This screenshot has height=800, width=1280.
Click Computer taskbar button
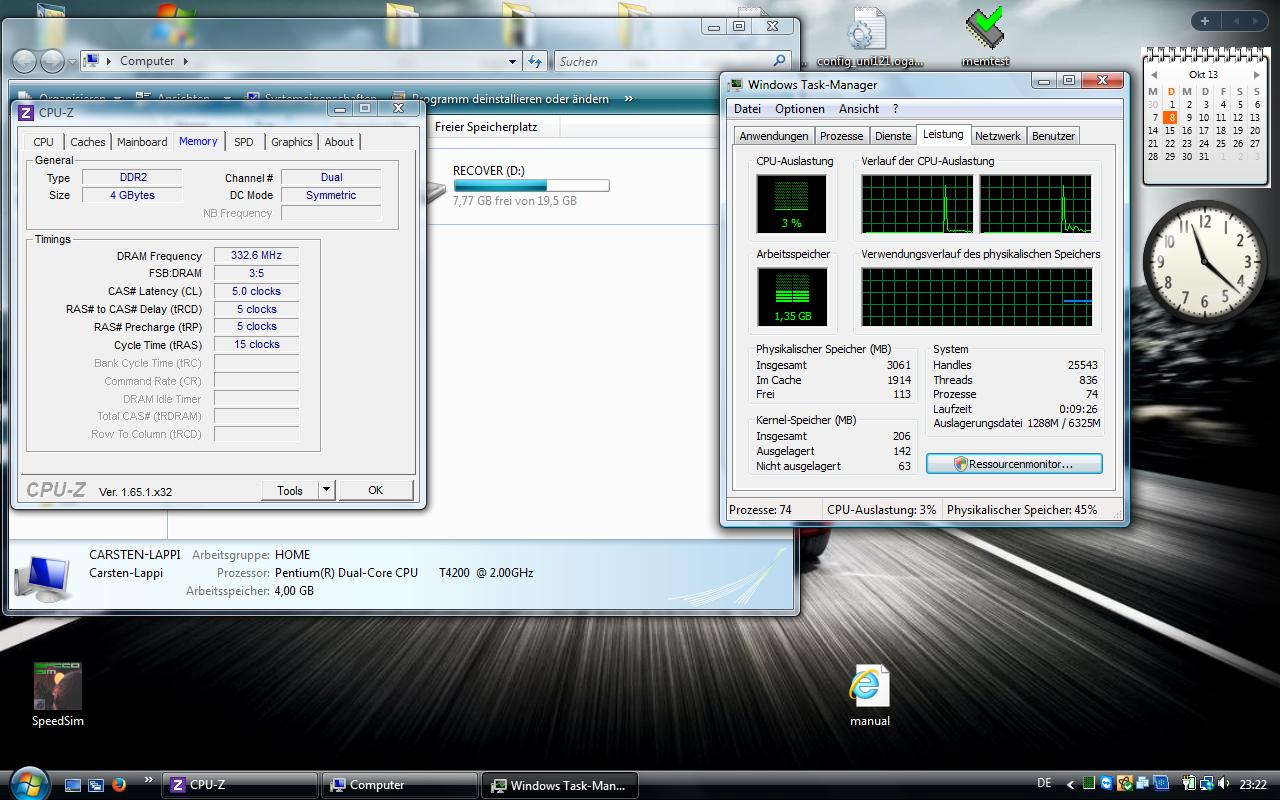tap(400, 785)
